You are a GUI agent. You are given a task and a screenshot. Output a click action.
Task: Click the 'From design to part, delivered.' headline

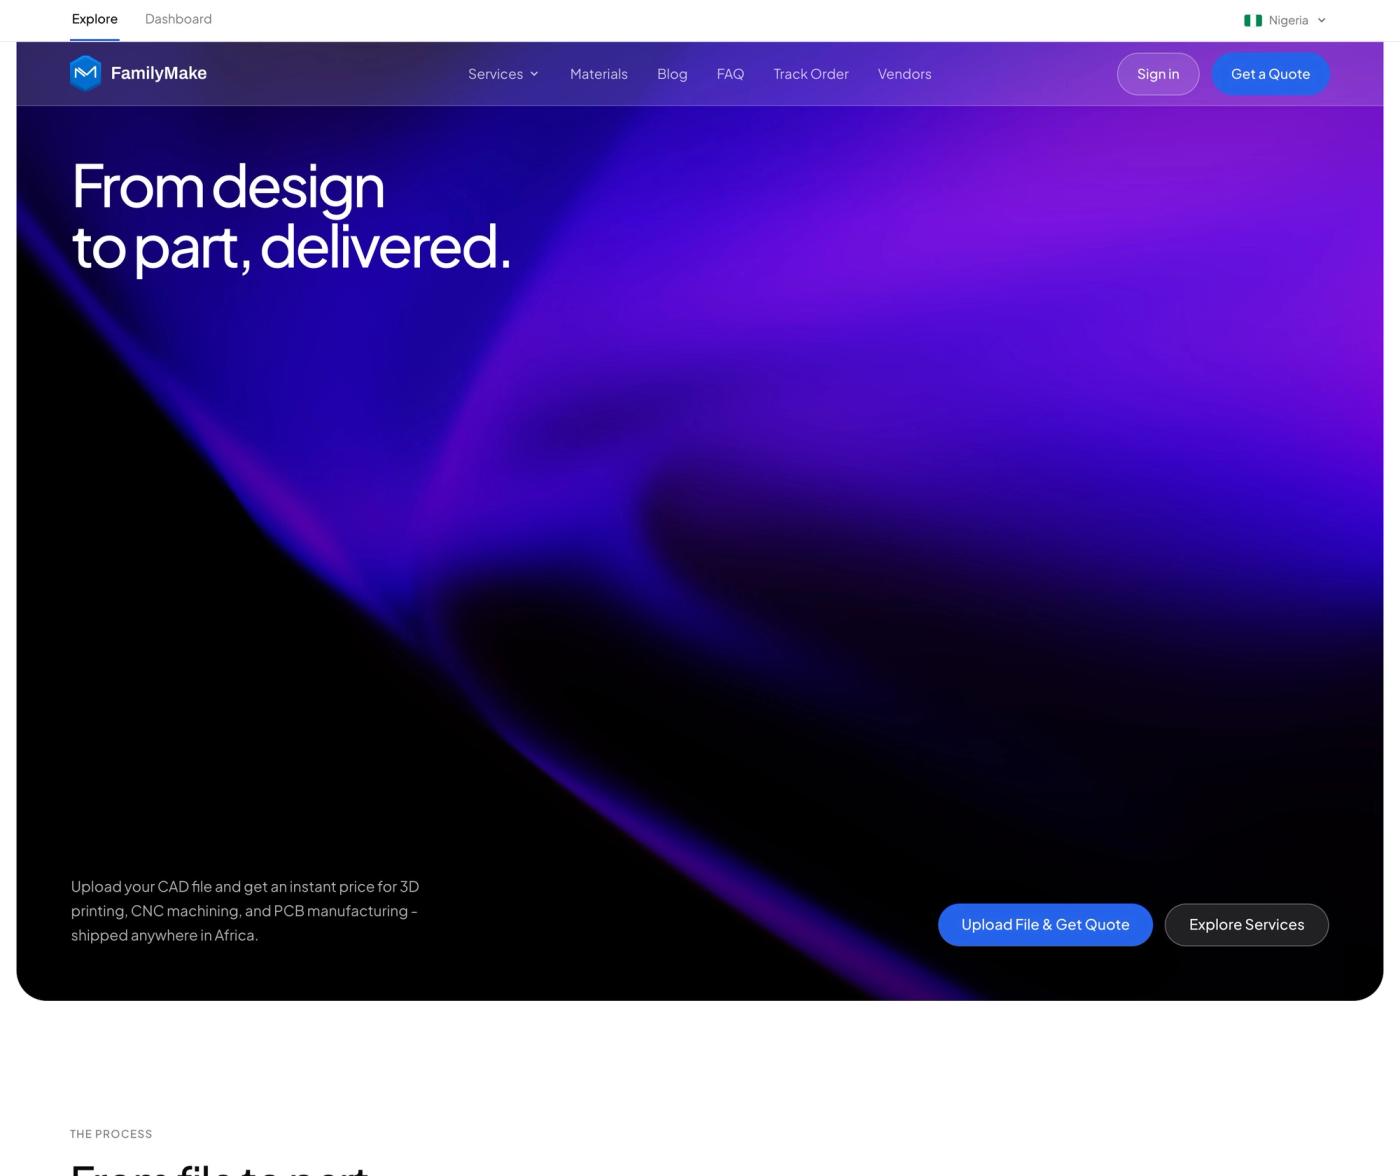point(290,216)
